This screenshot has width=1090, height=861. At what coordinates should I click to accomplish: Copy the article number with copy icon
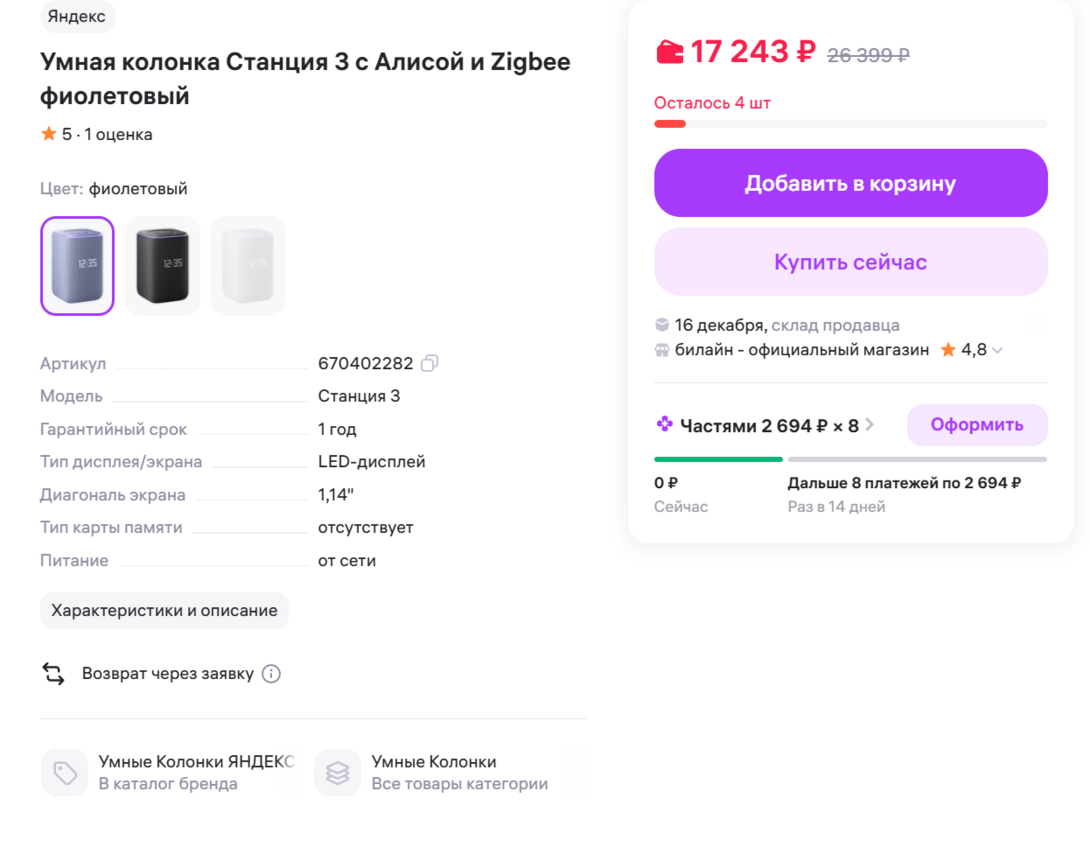coord(429,363)
